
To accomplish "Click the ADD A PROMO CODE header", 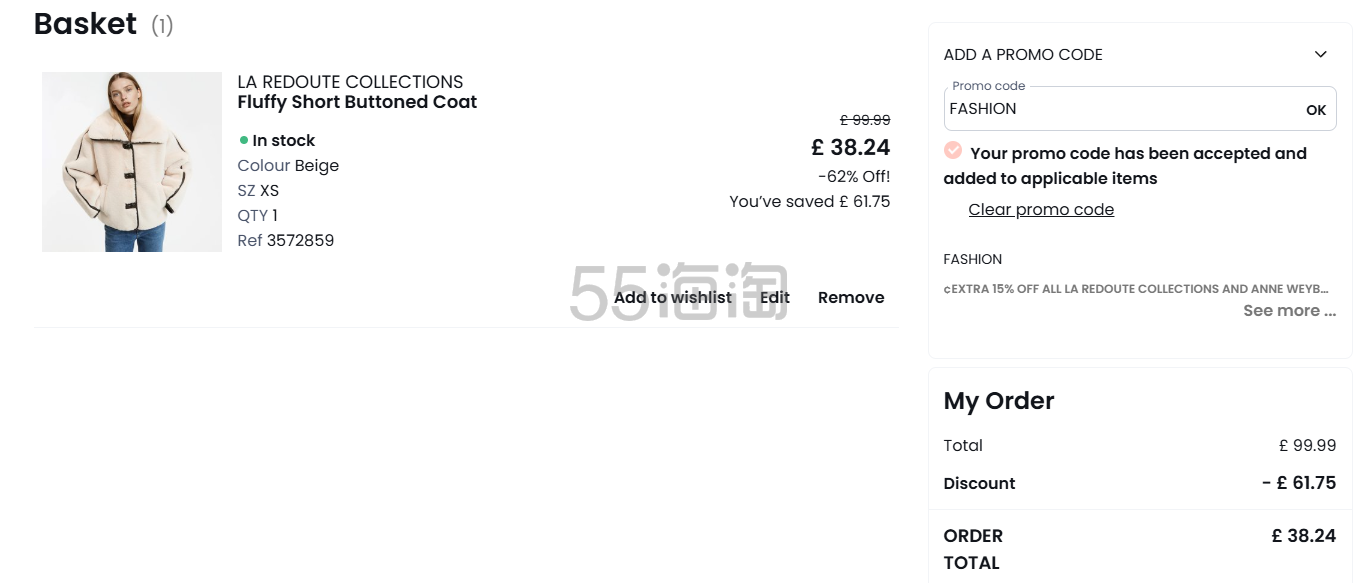I will coord(1023,55).
